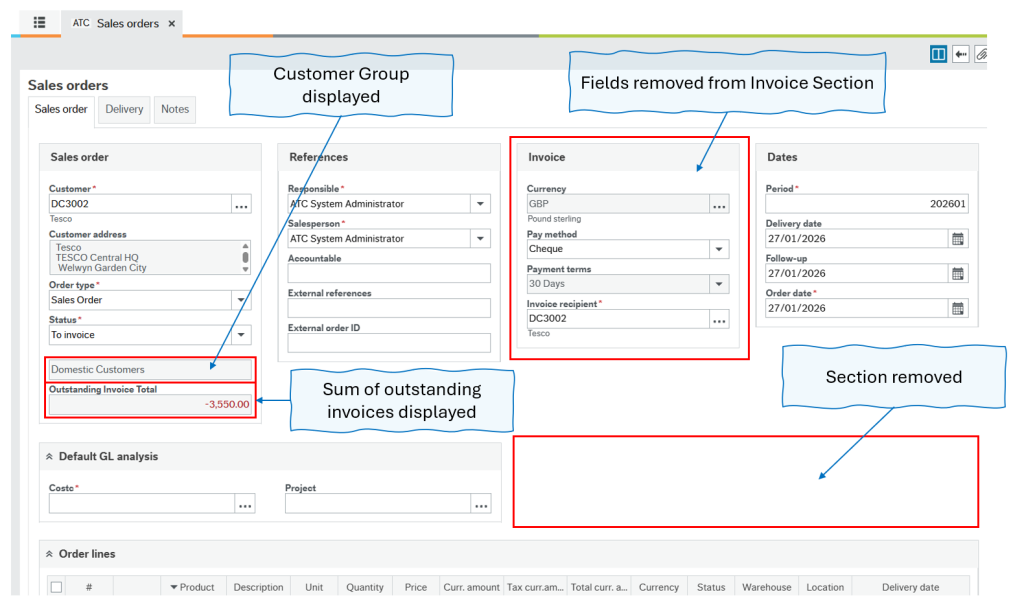Open the Follow-up calendar picker
The height and width of the screenshot is (596, 1024).
click(958, 273)
